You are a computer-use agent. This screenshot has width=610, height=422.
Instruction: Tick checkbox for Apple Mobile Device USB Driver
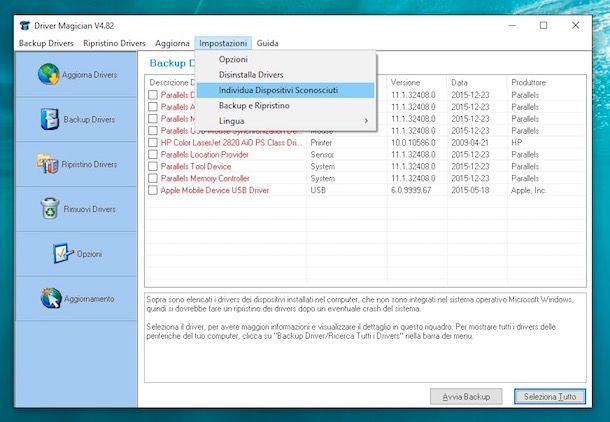(x=153, y=190)
